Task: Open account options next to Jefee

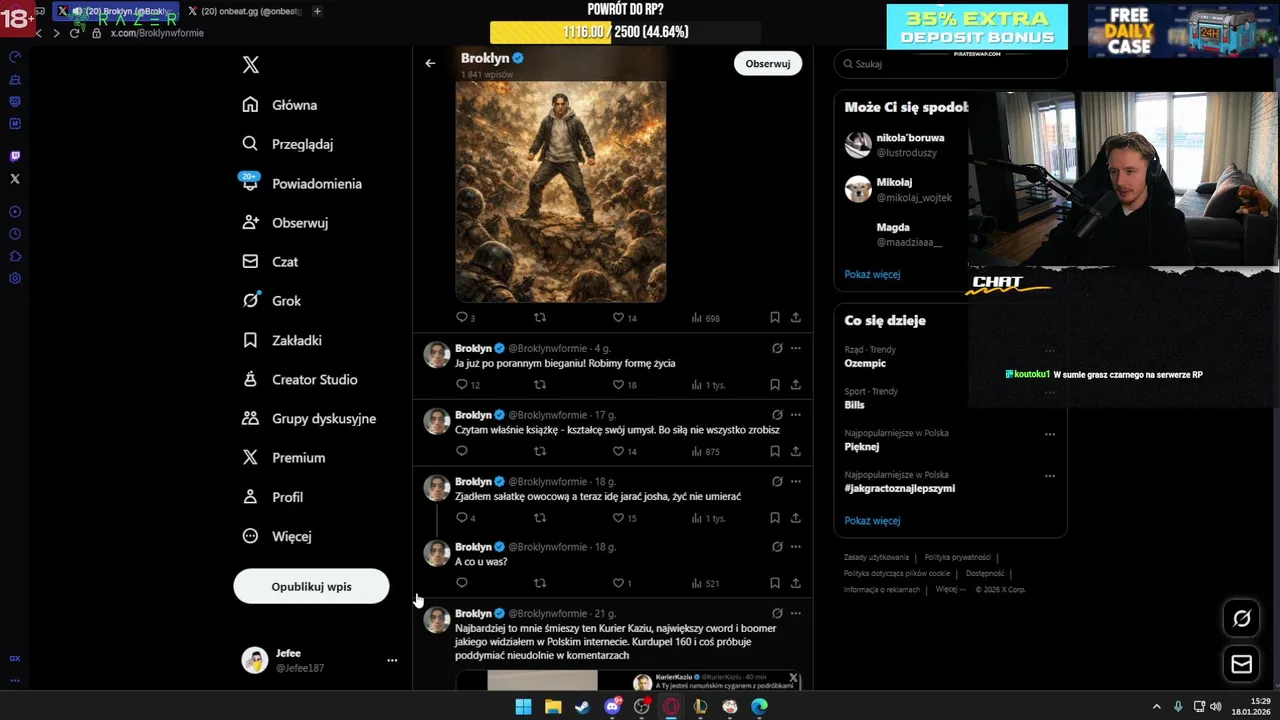Action: click(392, 660)
